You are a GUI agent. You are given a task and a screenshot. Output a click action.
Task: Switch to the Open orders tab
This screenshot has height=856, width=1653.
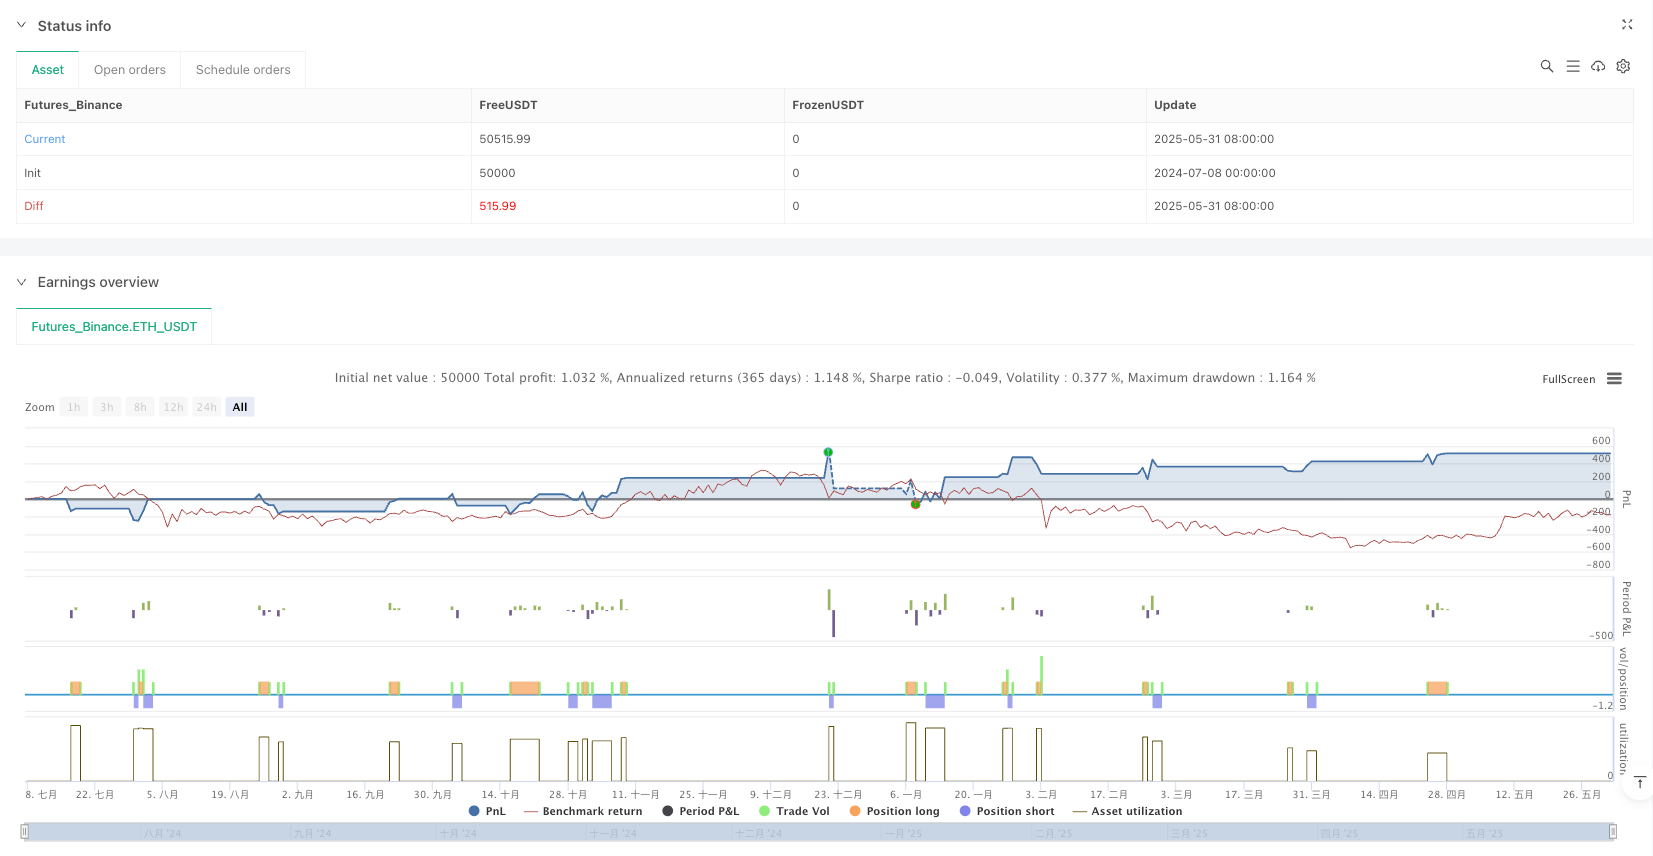130,70
